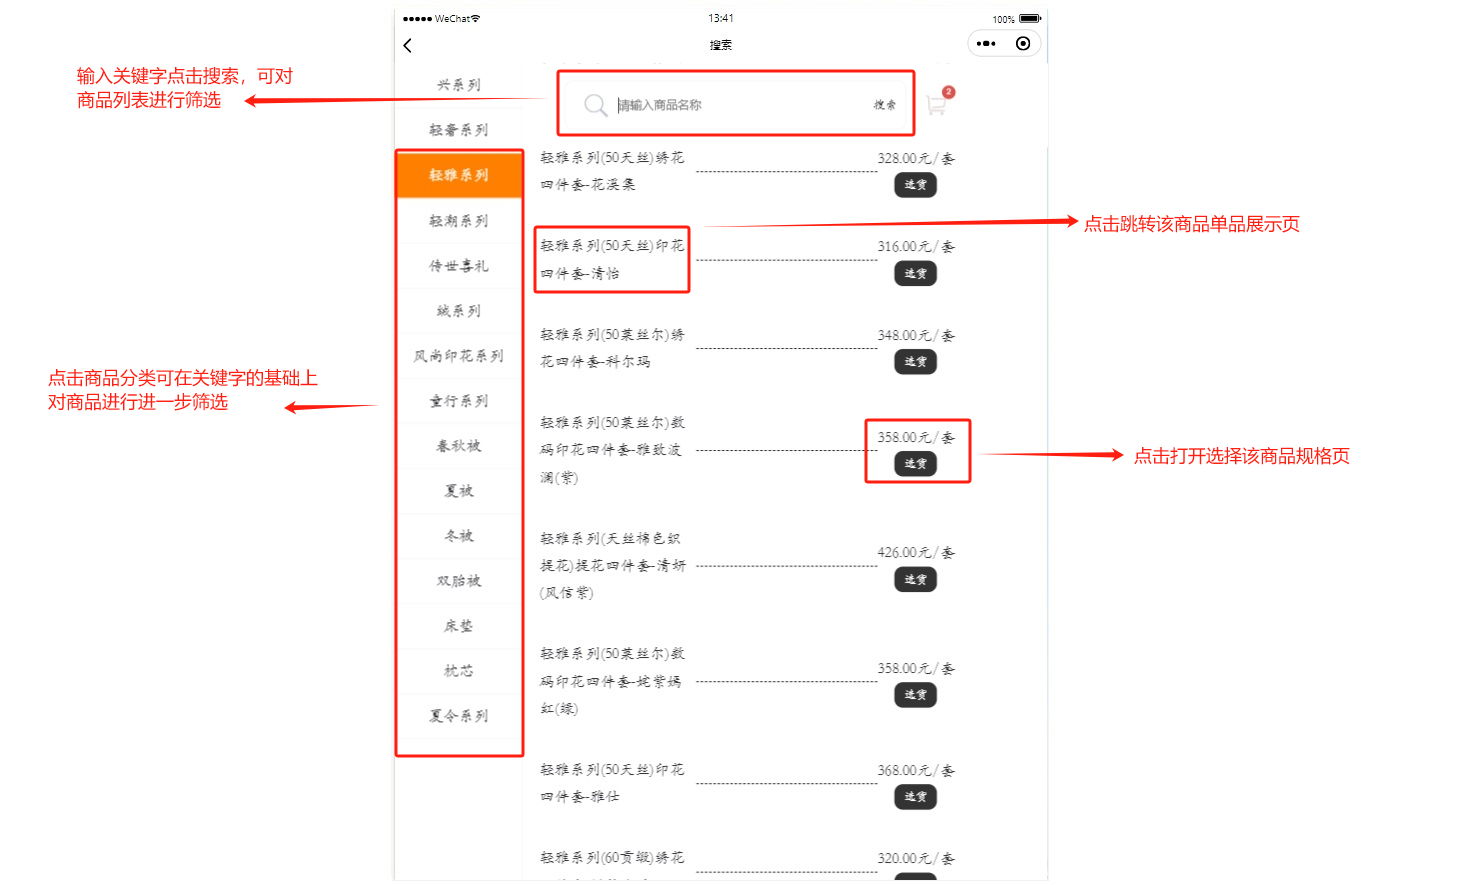Open the 传世喜礼 category
Image resolution: width=1484 pixels, height=885 pixels.
(x=459, y=266)
